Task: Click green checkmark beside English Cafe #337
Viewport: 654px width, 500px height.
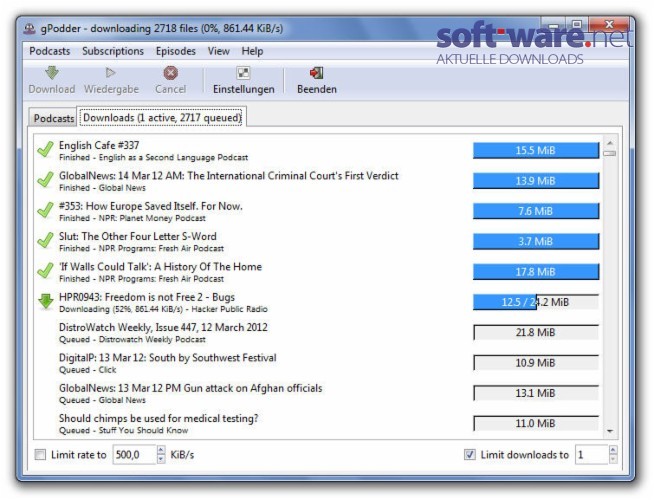Action: (45, 149)
